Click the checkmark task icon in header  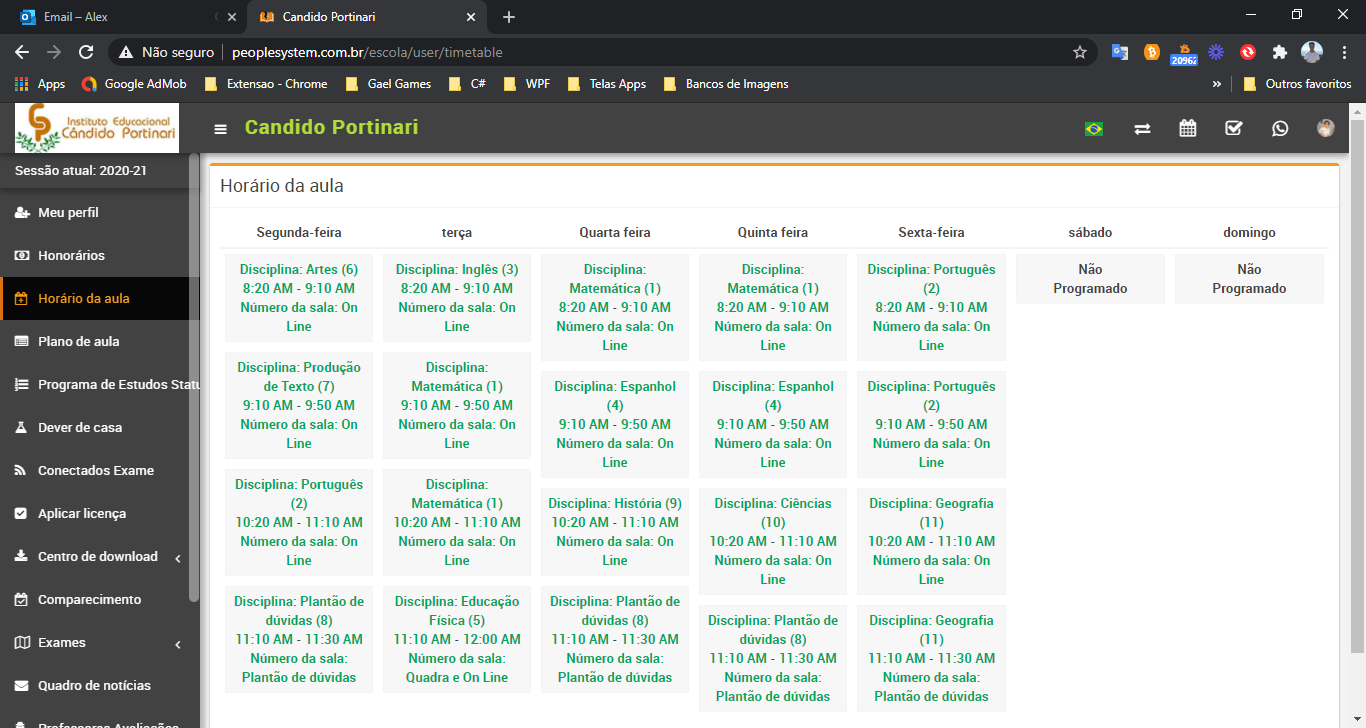pos(1234,128)
